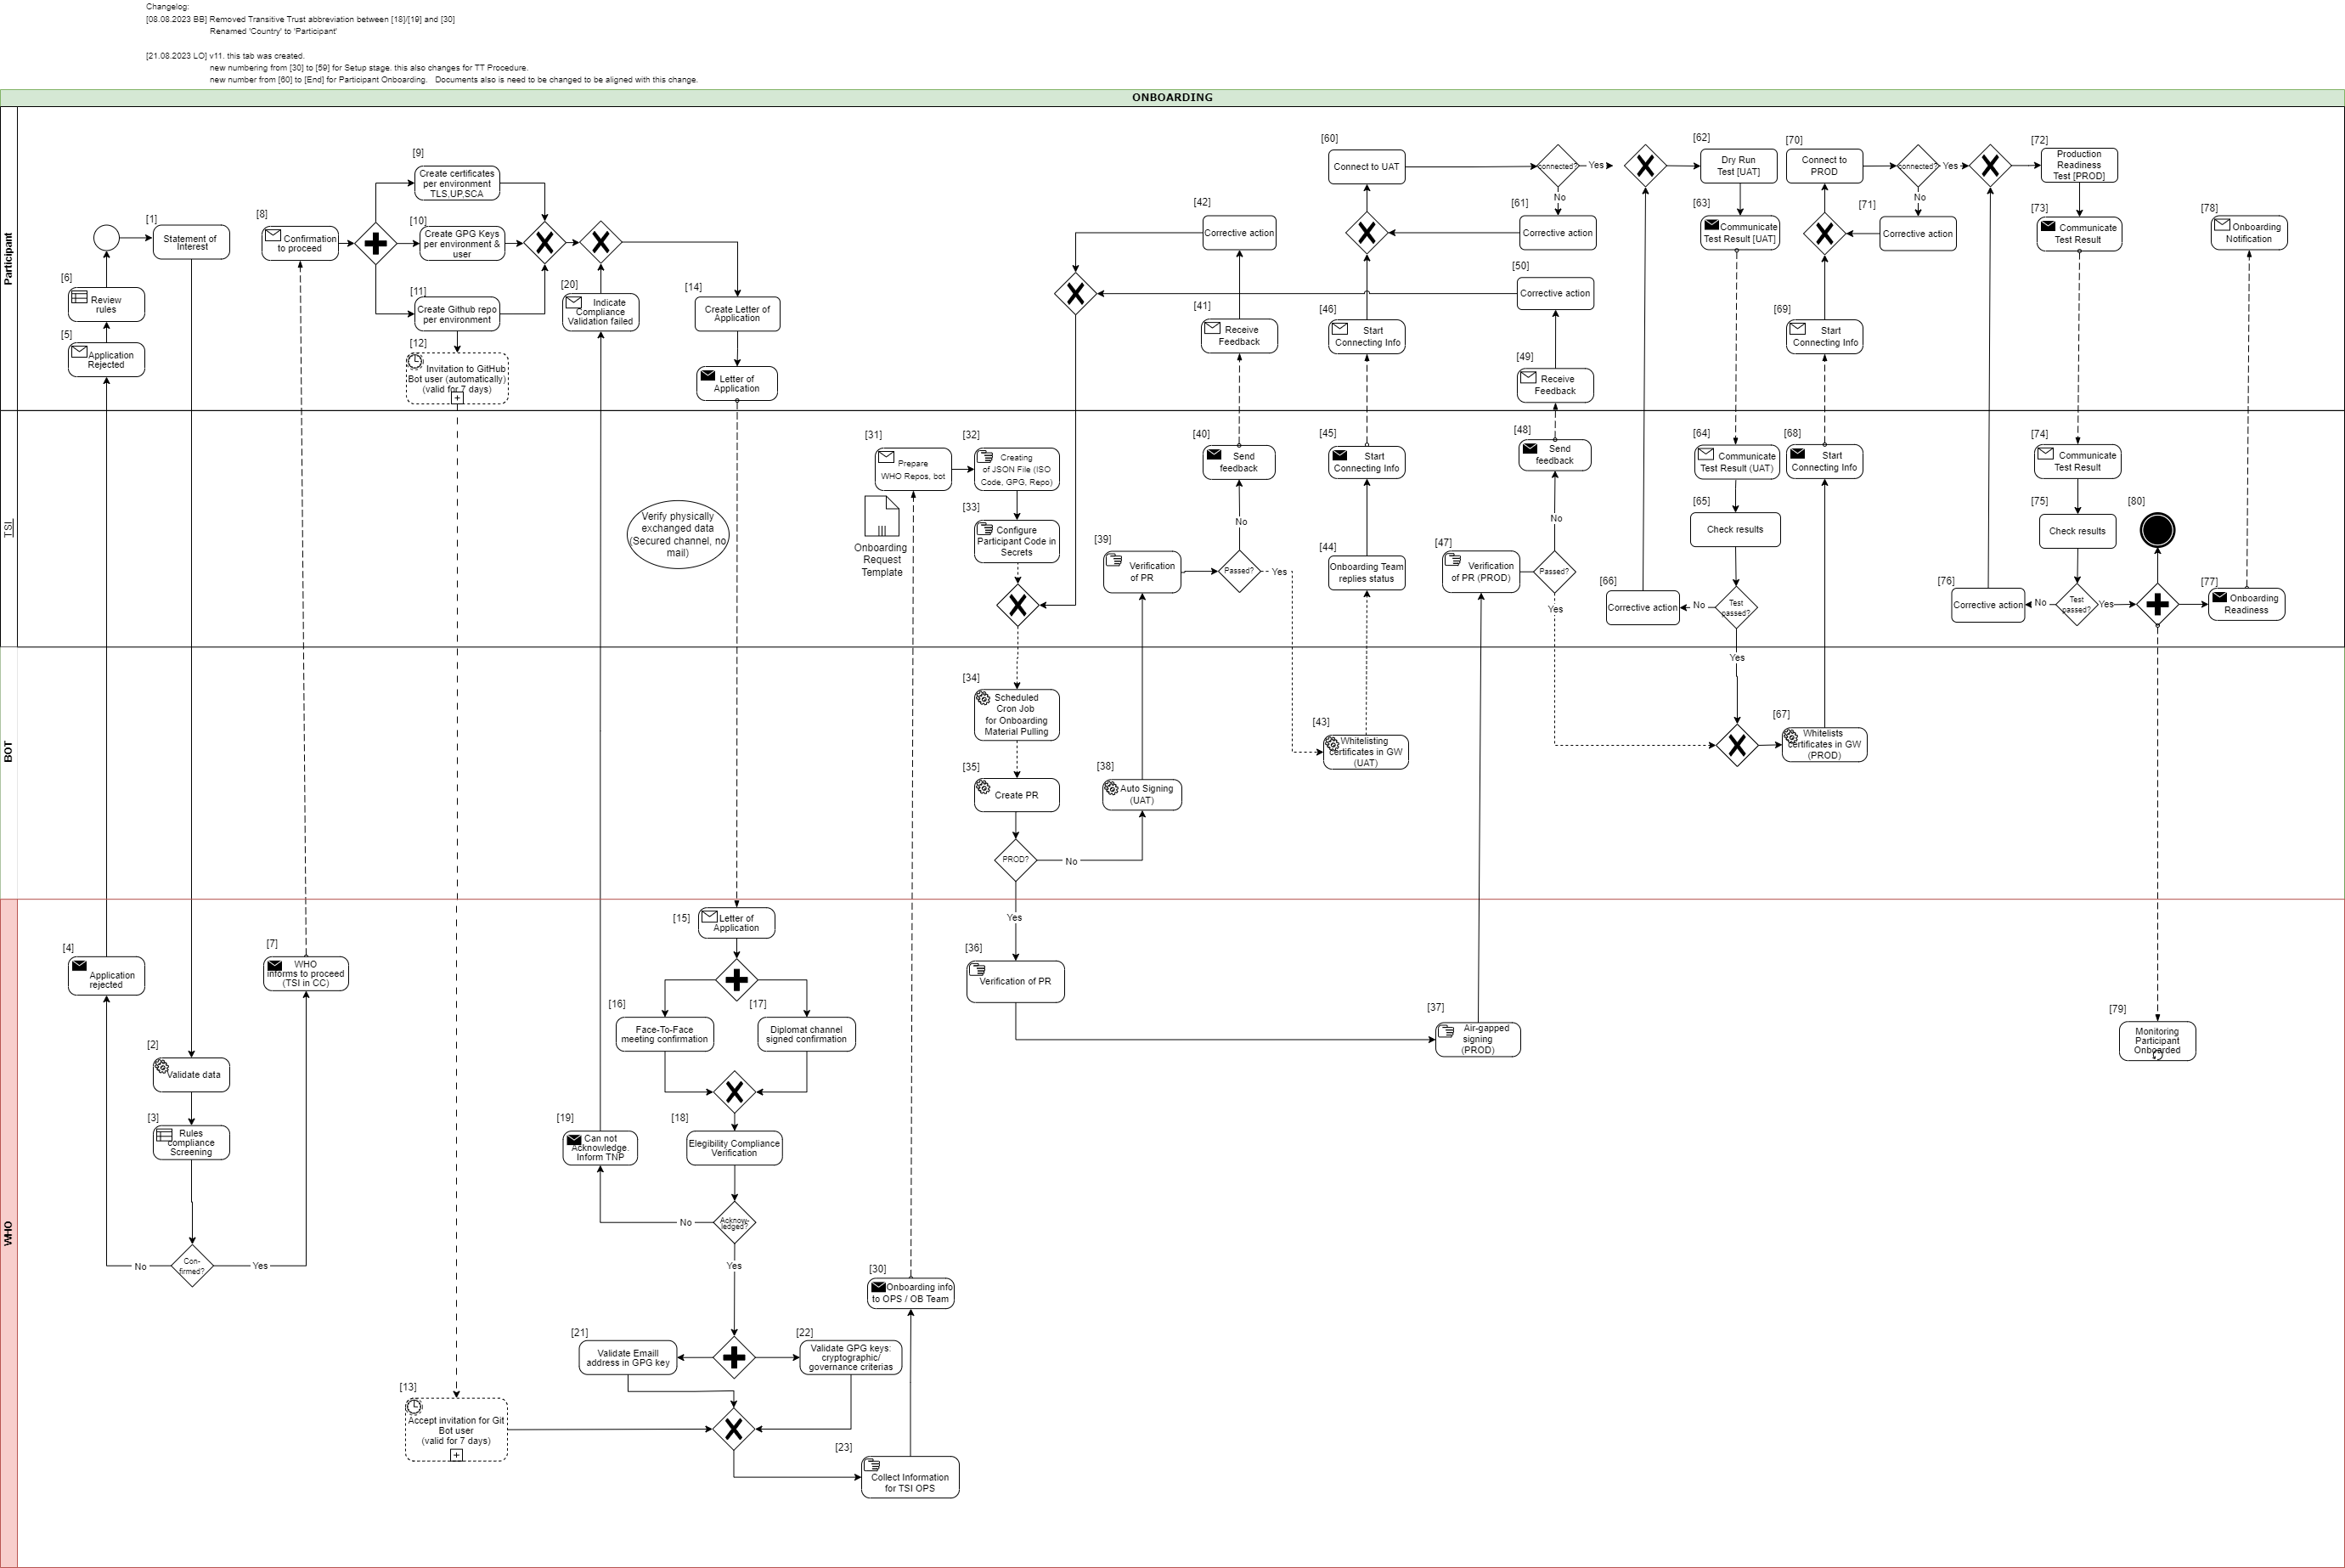This screenshot has height=1568, width=2345.
Task: Select the final end event circle
Action: [2159, 530]
